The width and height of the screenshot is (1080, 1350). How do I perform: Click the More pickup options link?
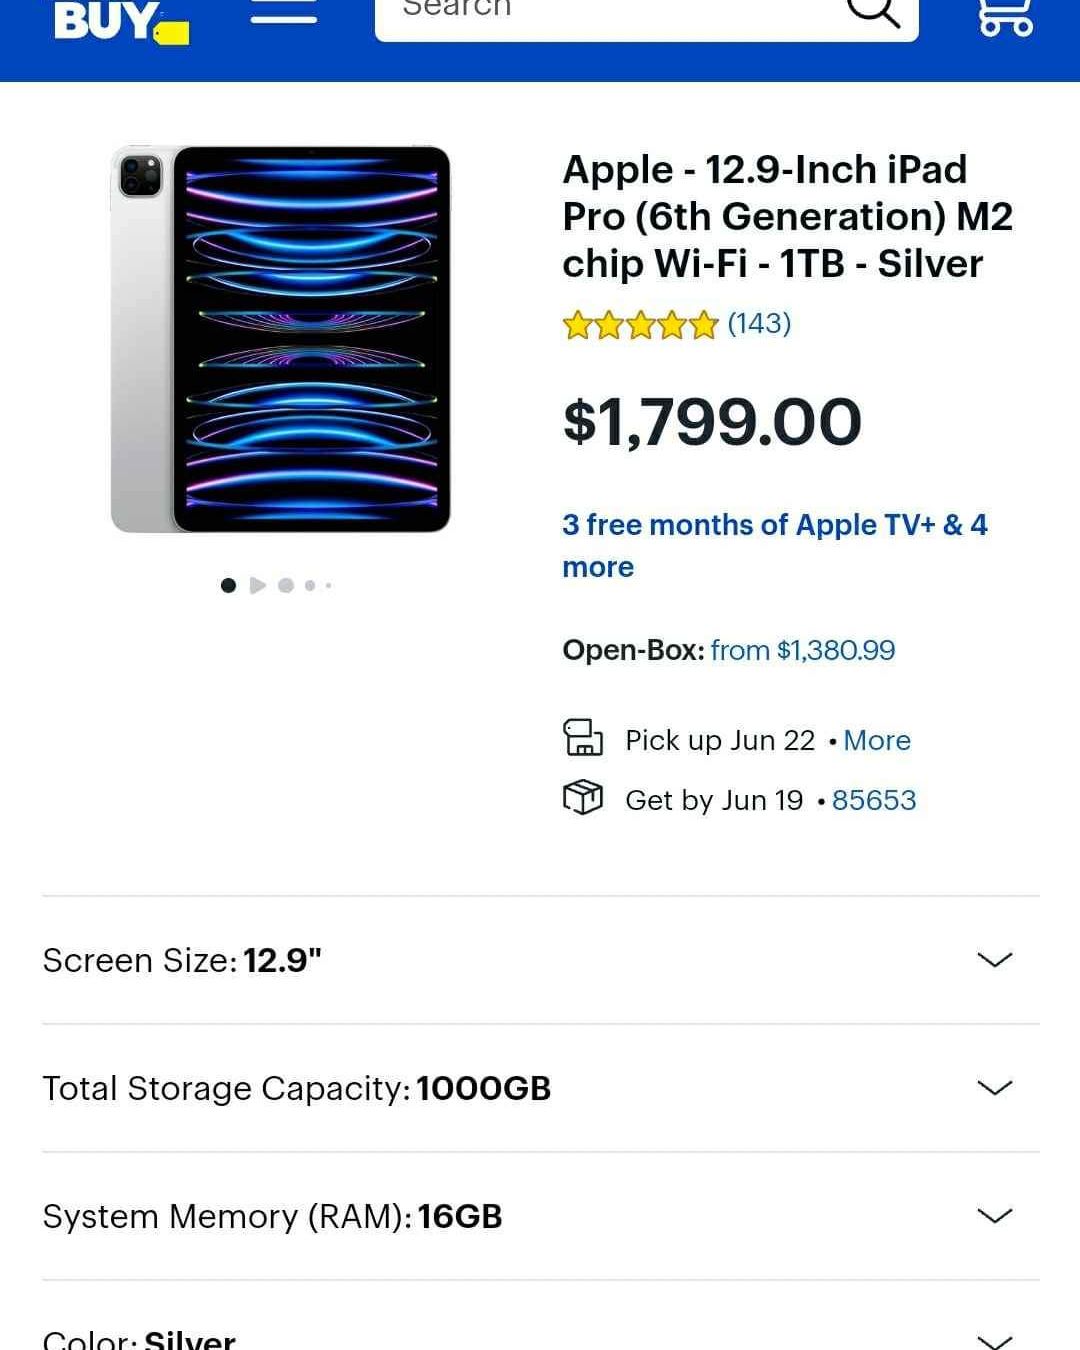click(877, 740)
